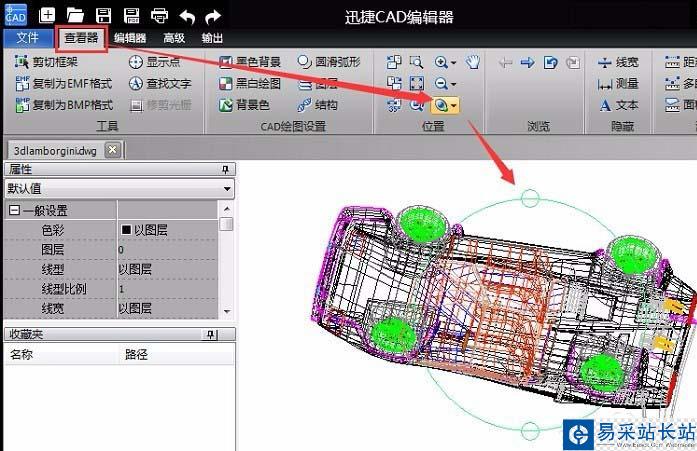Expand the zoom out dropdown arrow
The width and height of the screenshot is (697, 451).
[453, 84]
